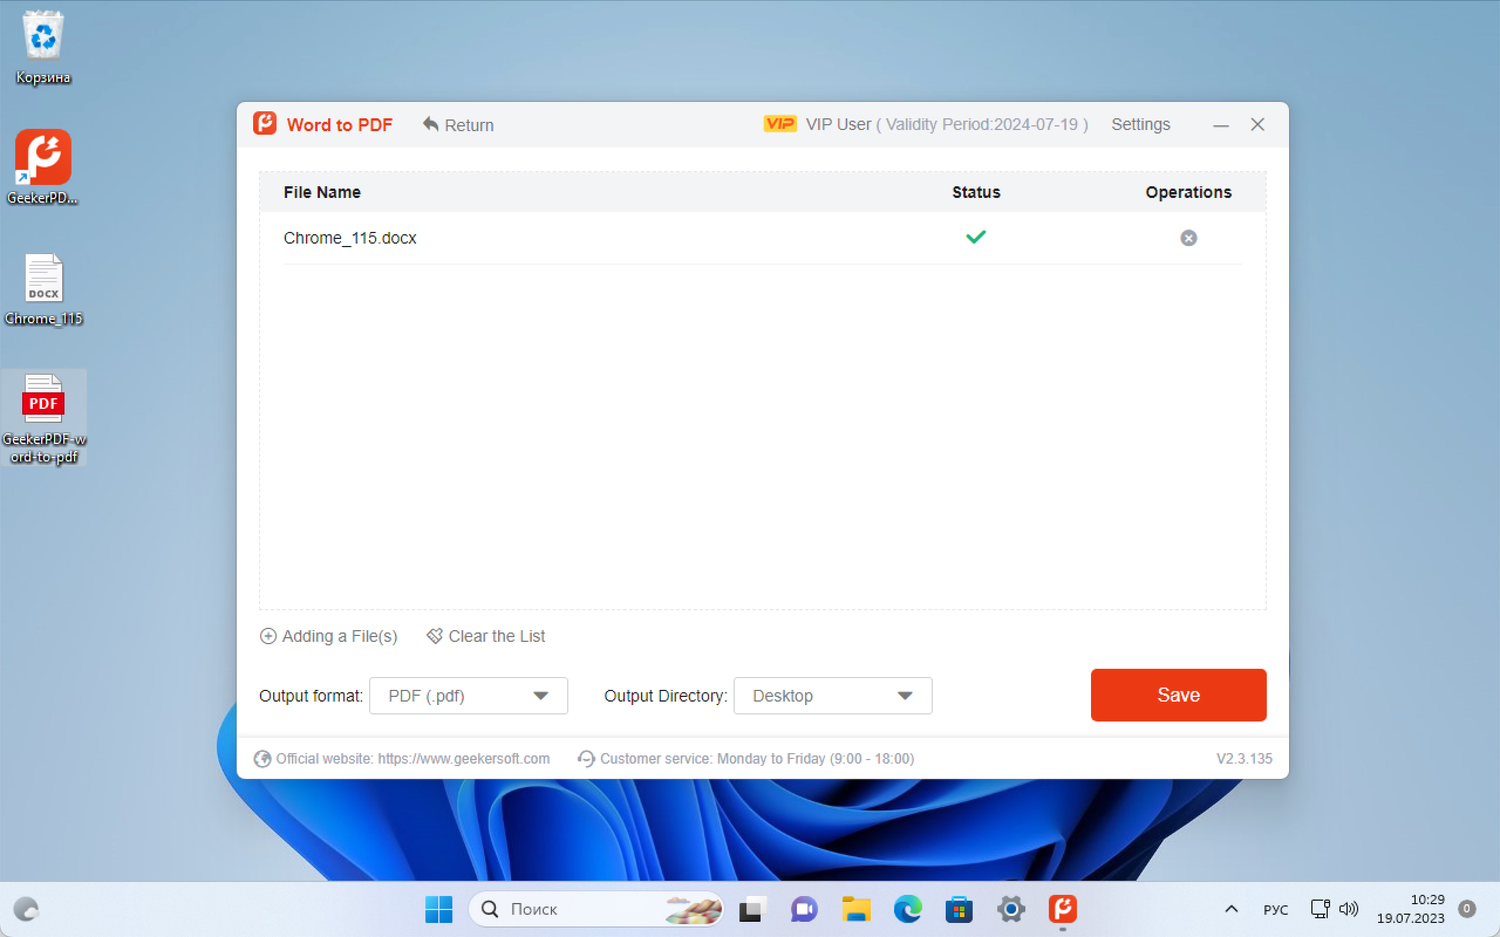This screenshot has height=937, width=1500.
Task: Select the Chrome_115.docx file row
Action: [x=762, y=238]
